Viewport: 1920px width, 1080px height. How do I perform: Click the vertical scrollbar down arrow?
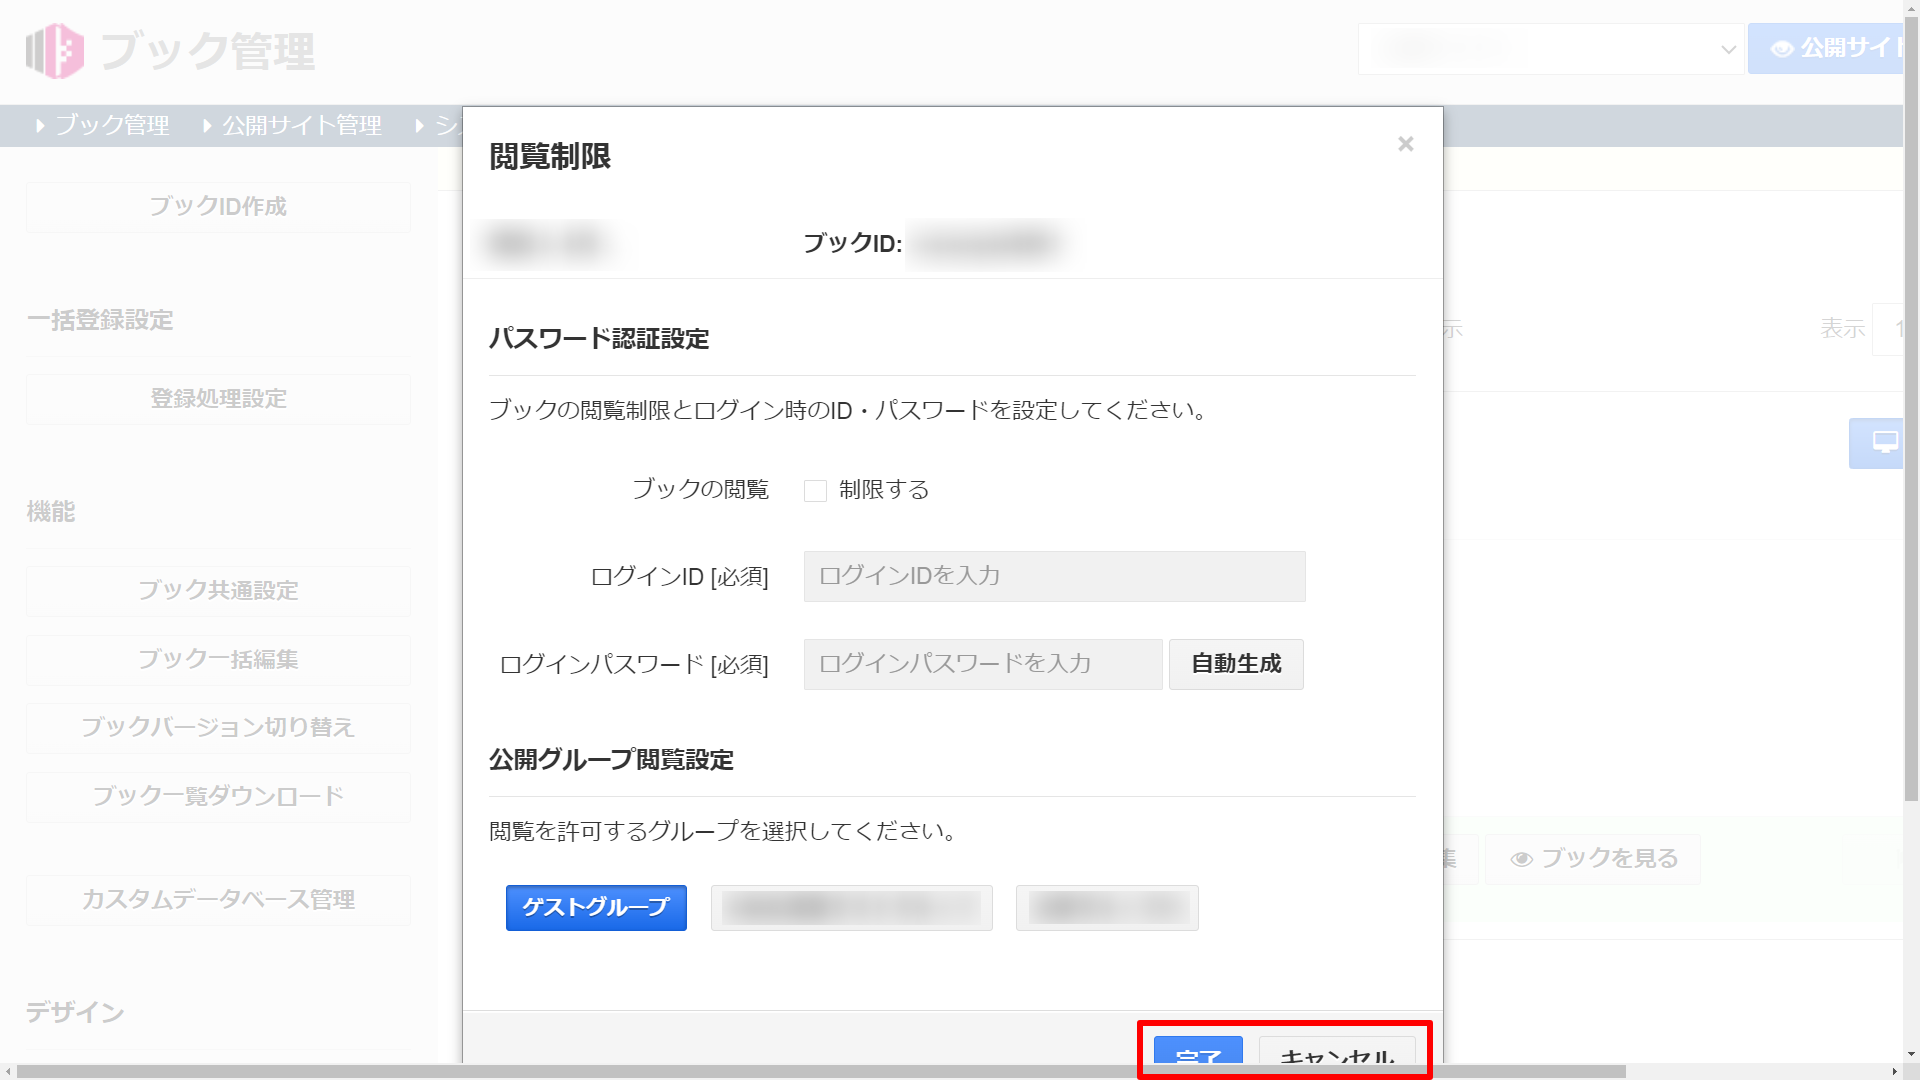tap(1911, 1054)
